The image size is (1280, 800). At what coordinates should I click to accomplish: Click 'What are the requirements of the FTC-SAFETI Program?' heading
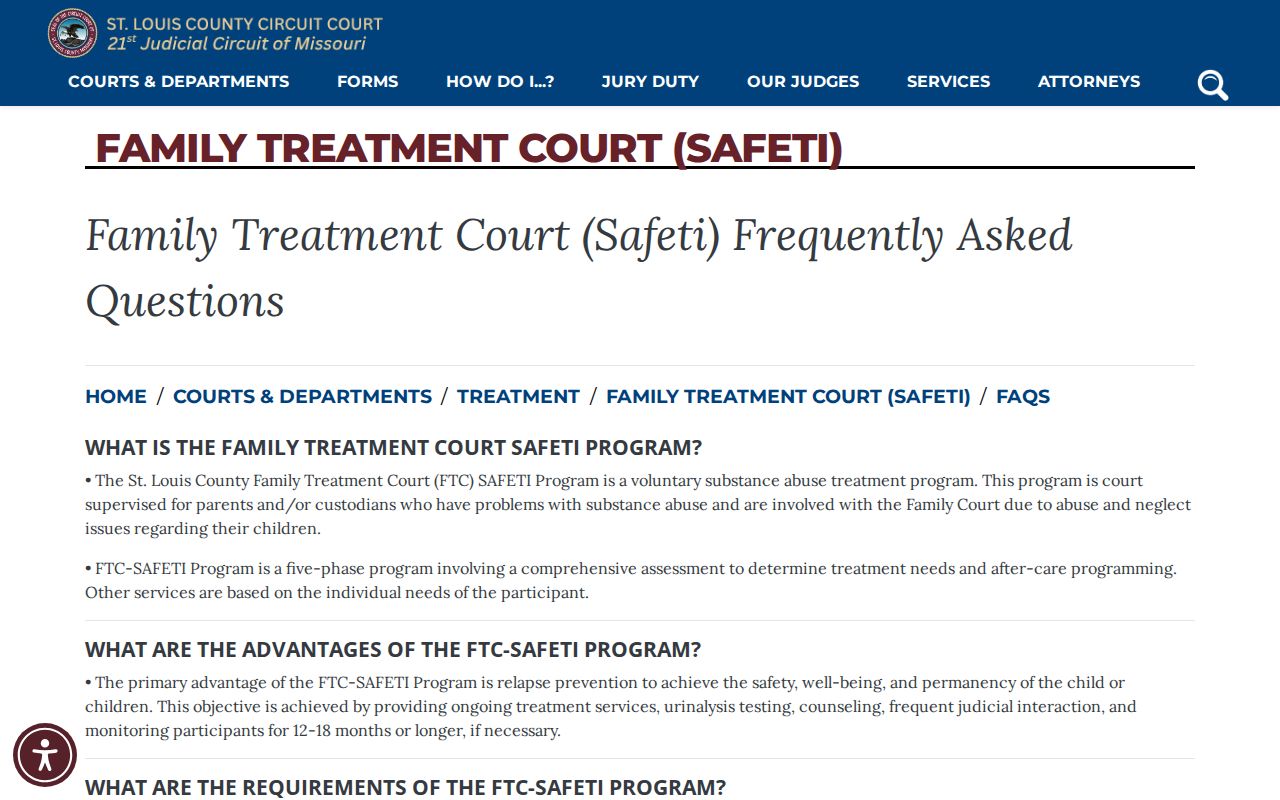405,787
